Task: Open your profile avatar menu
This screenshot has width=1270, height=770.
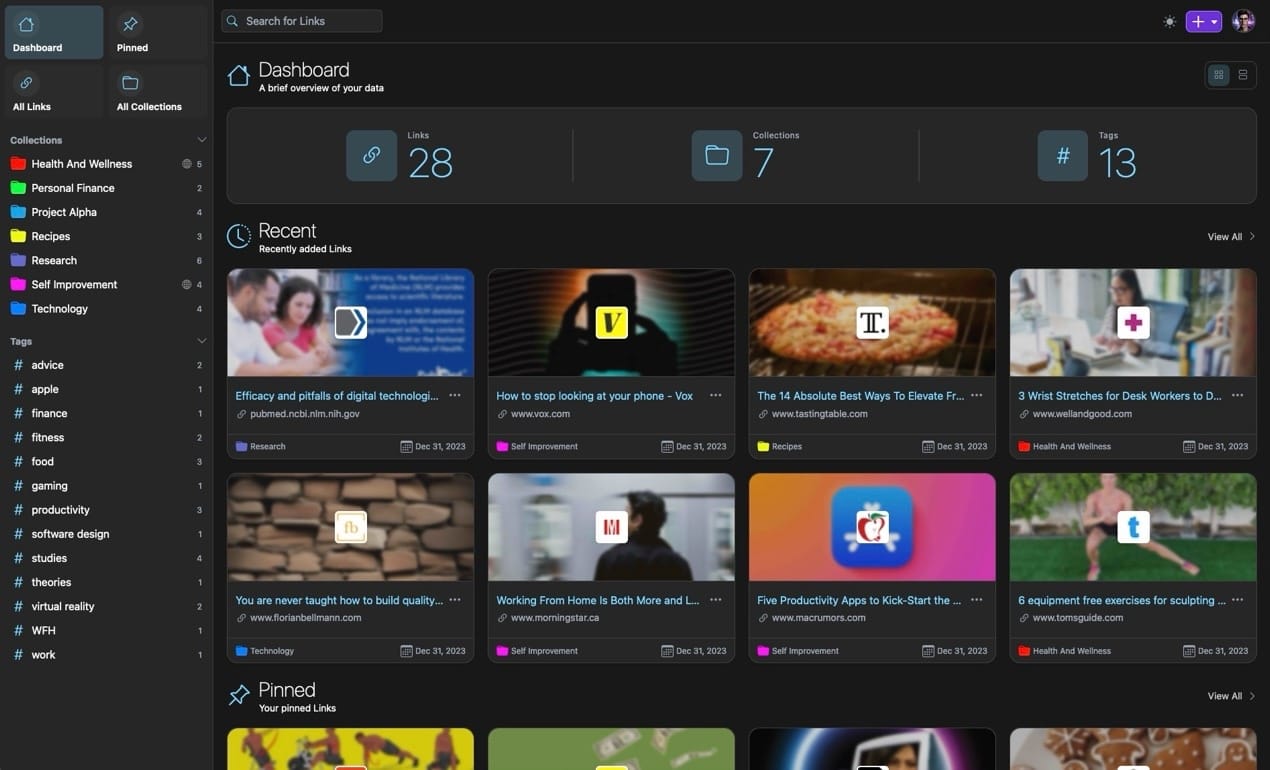Action: click(x=1242, y=20)
